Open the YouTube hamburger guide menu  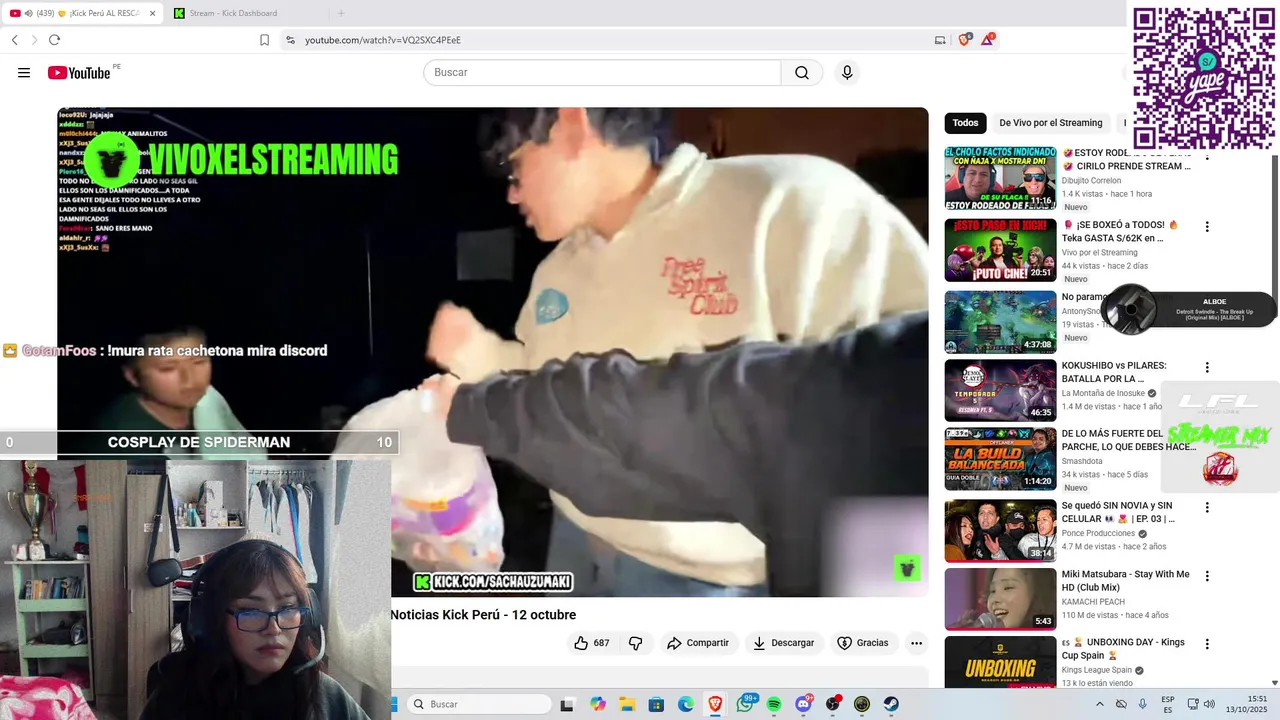point(24,73)
